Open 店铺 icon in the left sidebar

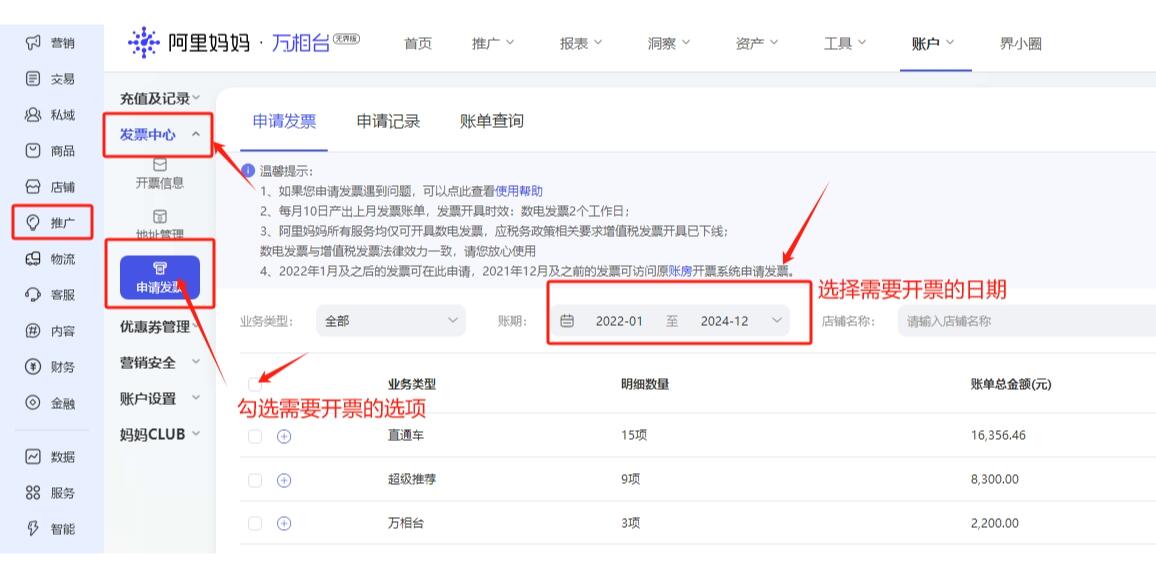pyautogui.click(x=32, y=187)
